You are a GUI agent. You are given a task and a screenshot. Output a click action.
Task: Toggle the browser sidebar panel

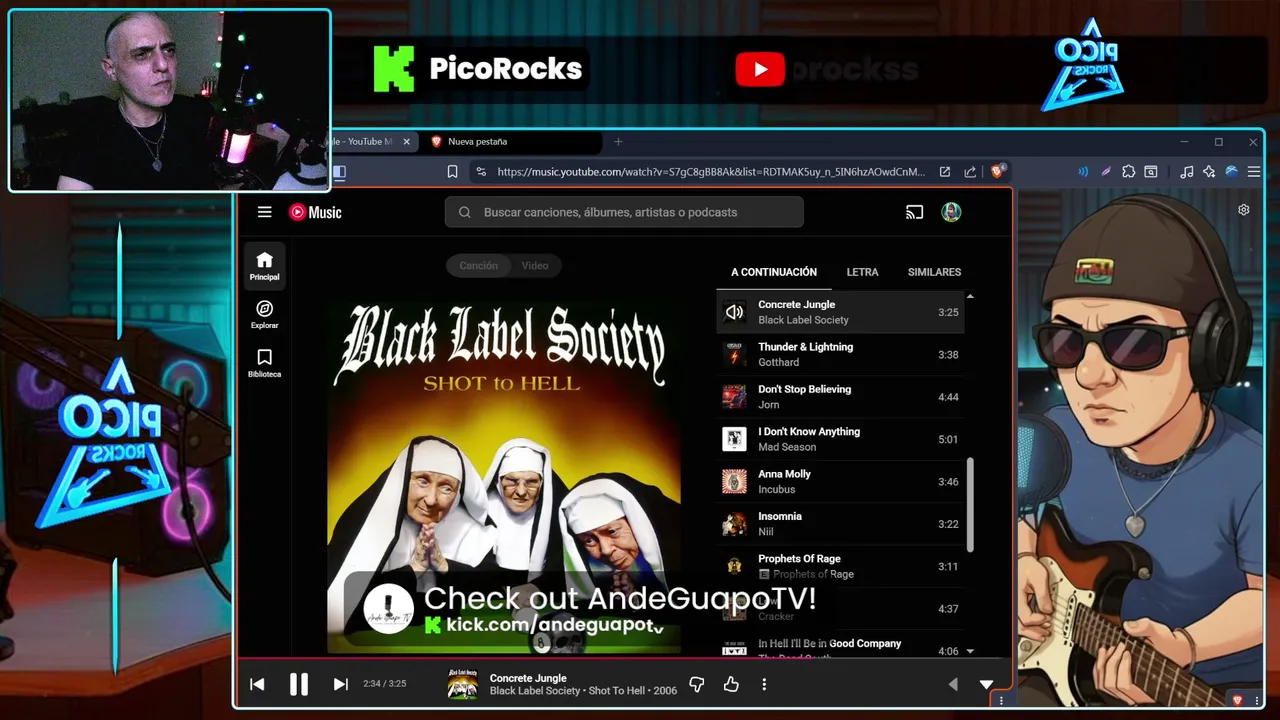pos(339,172)
